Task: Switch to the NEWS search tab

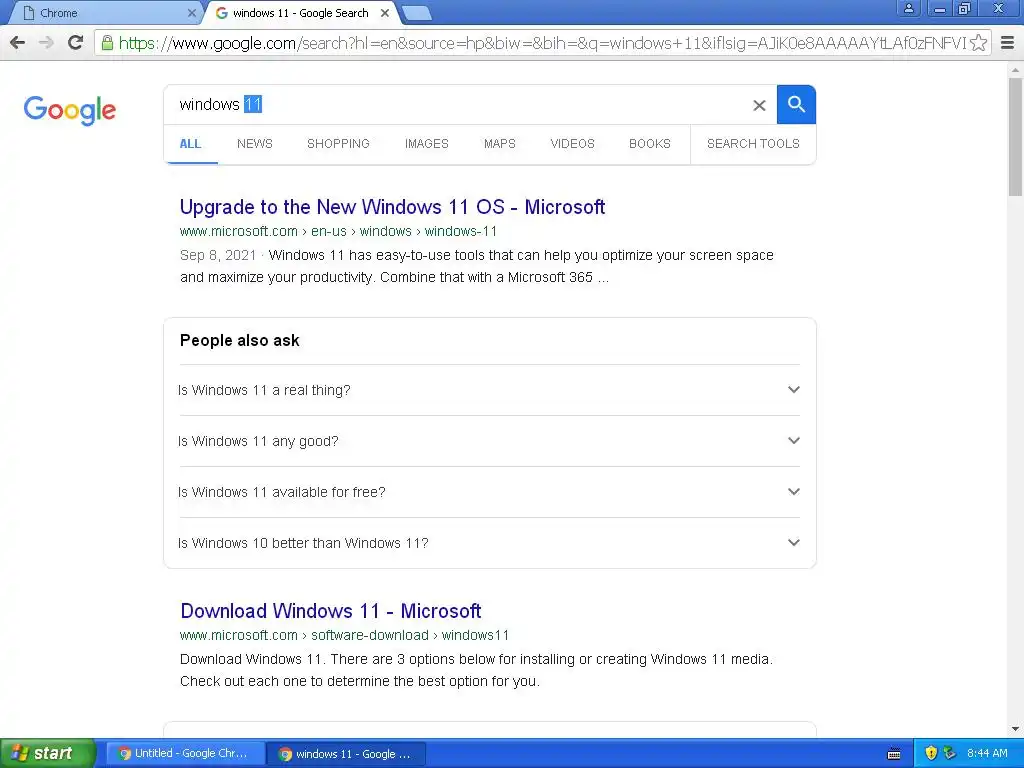Action: pyautogui.click(x=255, y=144)
